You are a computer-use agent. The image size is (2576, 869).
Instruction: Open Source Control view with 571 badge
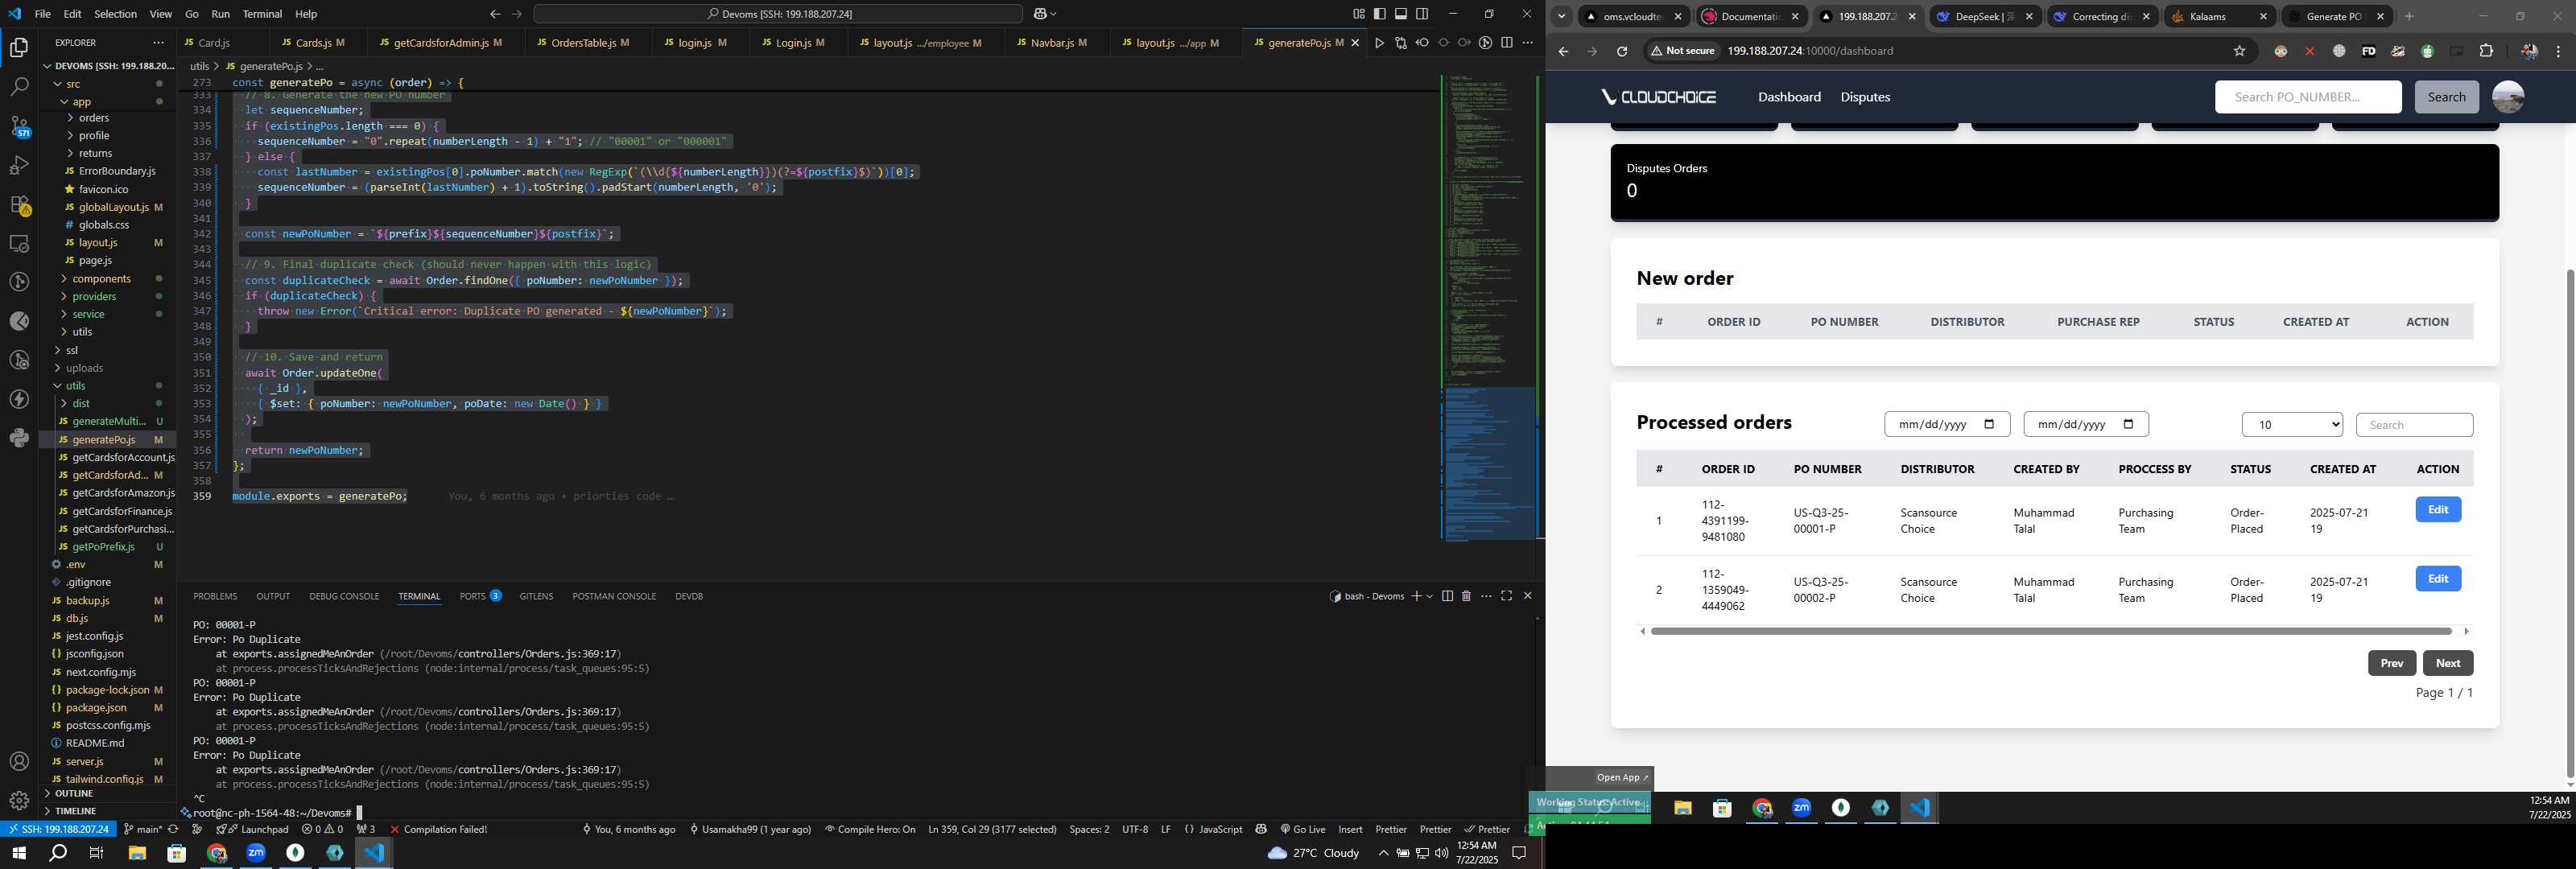(x=19, y=126)
